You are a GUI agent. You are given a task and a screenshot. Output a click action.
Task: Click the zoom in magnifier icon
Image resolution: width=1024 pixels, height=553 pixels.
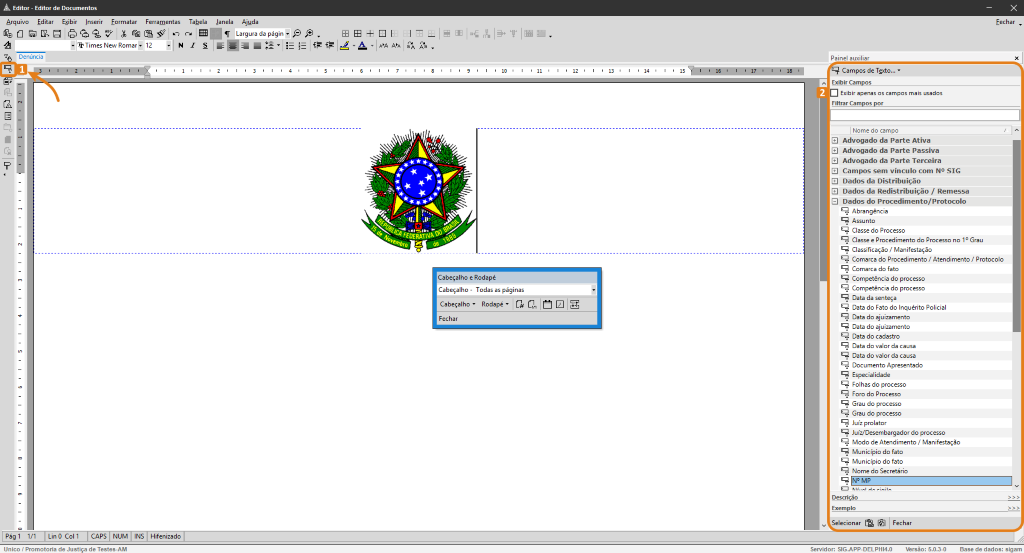pos(309,33)
